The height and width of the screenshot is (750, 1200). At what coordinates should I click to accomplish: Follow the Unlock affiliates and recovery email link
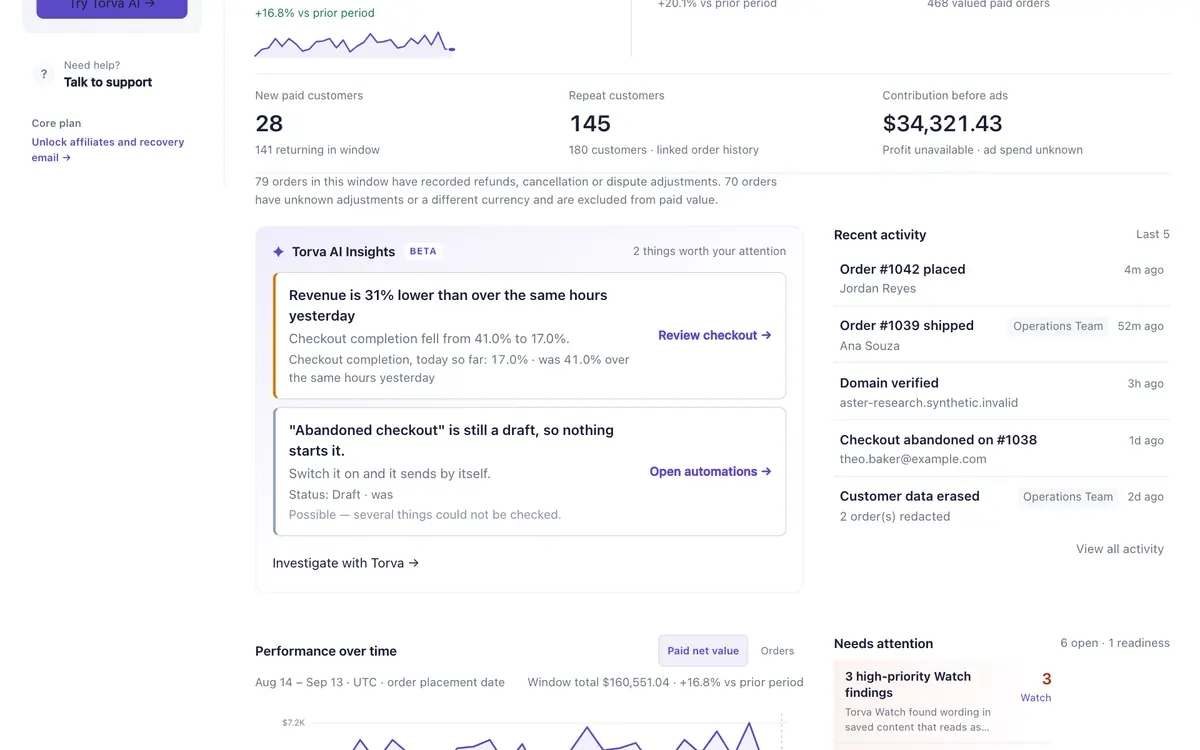click(108, 150)
